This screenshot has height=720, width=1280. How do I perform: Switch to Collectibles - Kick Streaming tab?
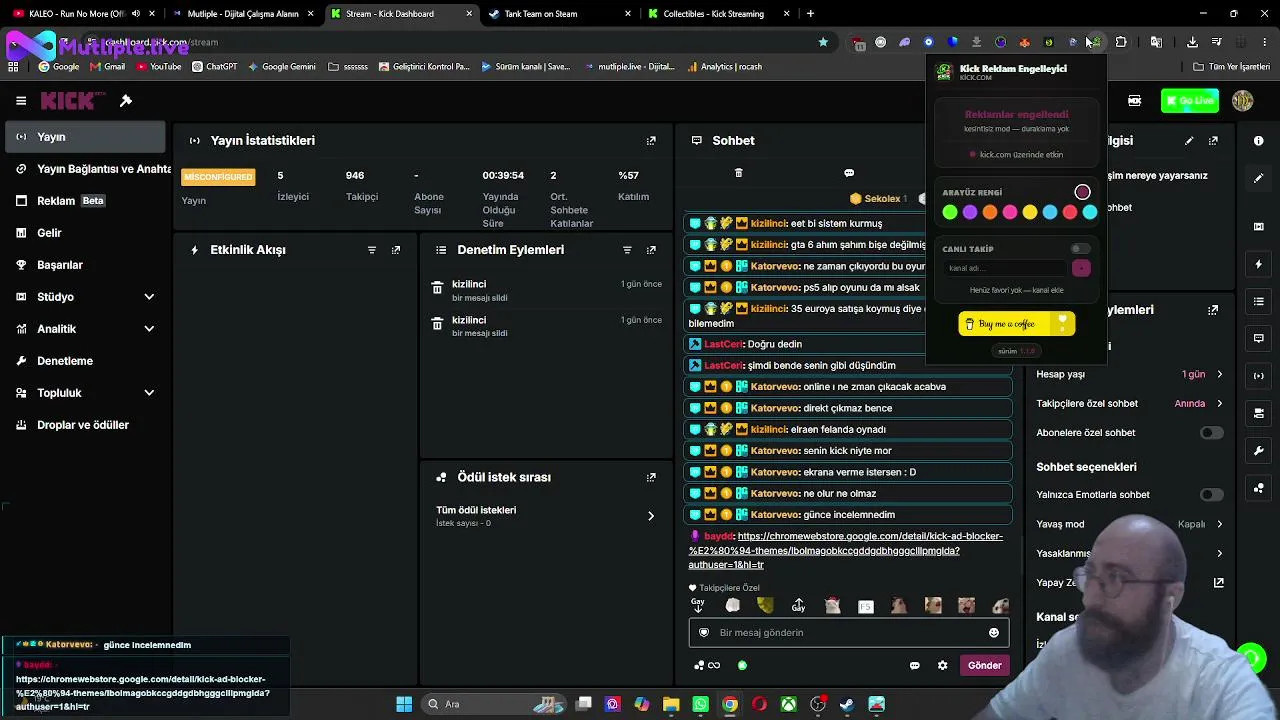click(x=717, y=14)
